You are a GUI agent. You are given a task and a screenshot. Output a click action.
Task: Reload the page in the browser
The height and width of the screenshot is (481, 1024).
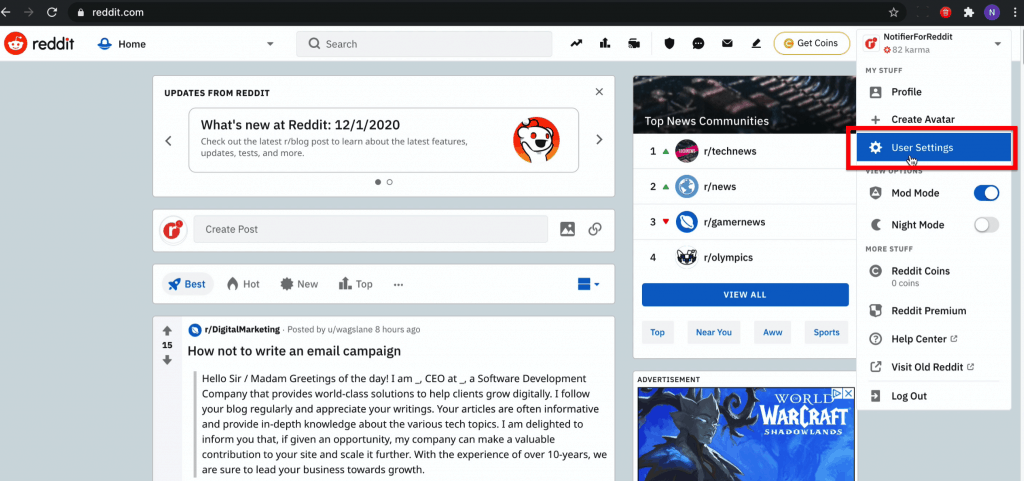[52, 12]
